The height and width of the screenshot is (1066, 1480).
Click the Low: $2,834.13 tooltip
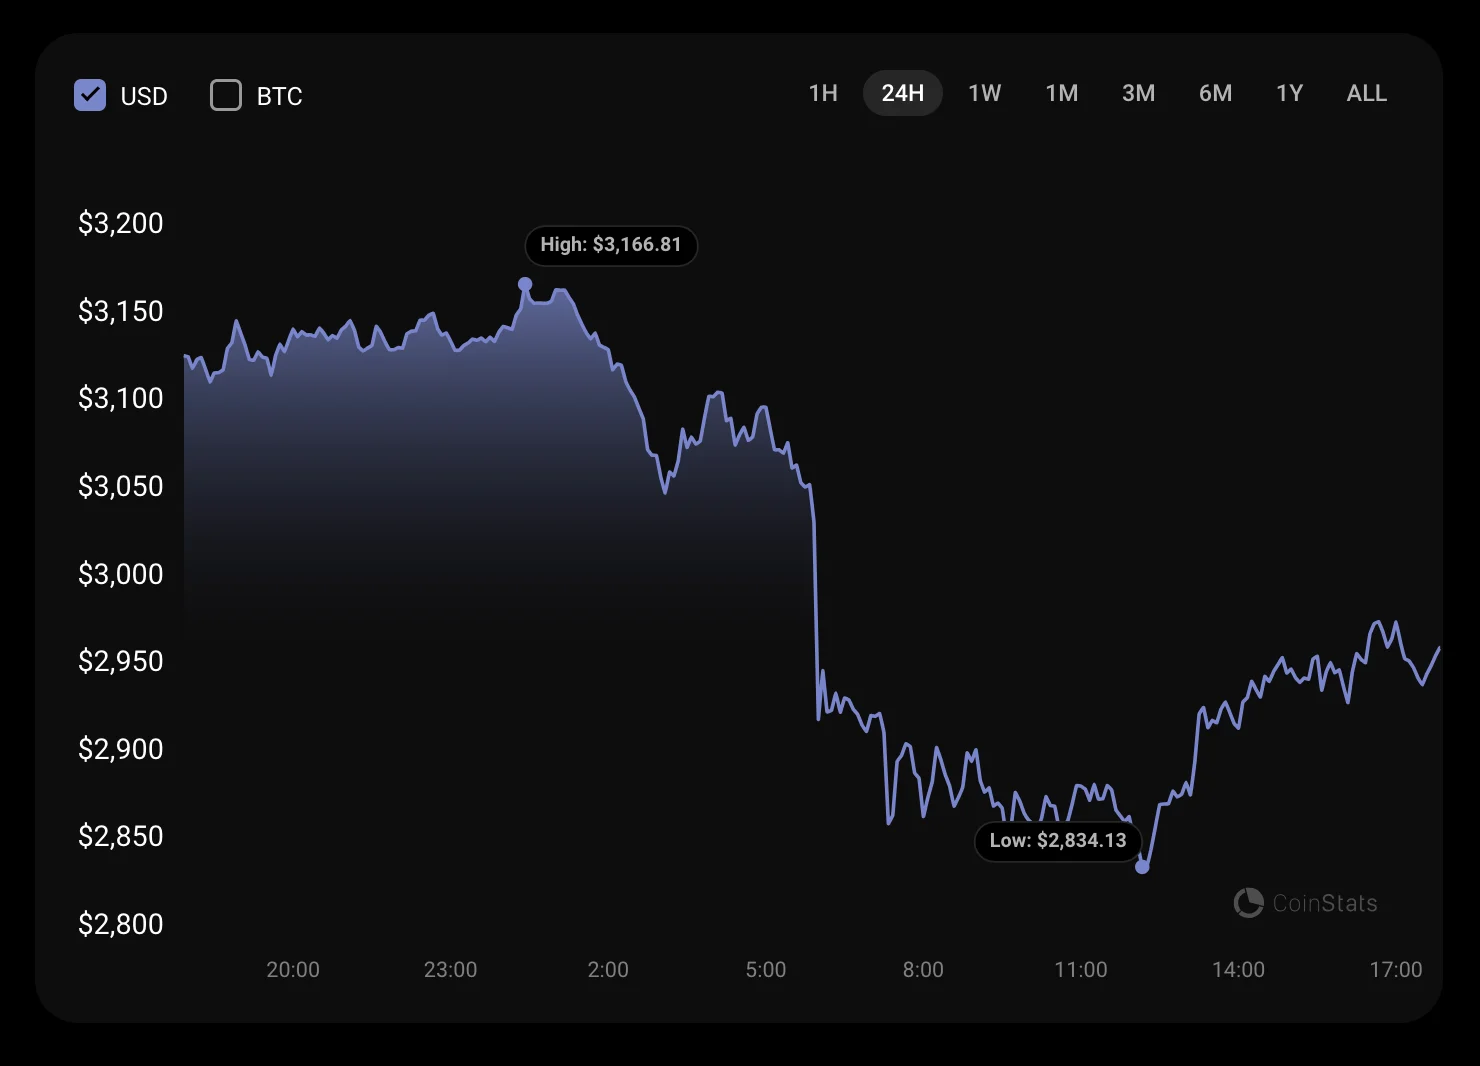coord(1058,840)
